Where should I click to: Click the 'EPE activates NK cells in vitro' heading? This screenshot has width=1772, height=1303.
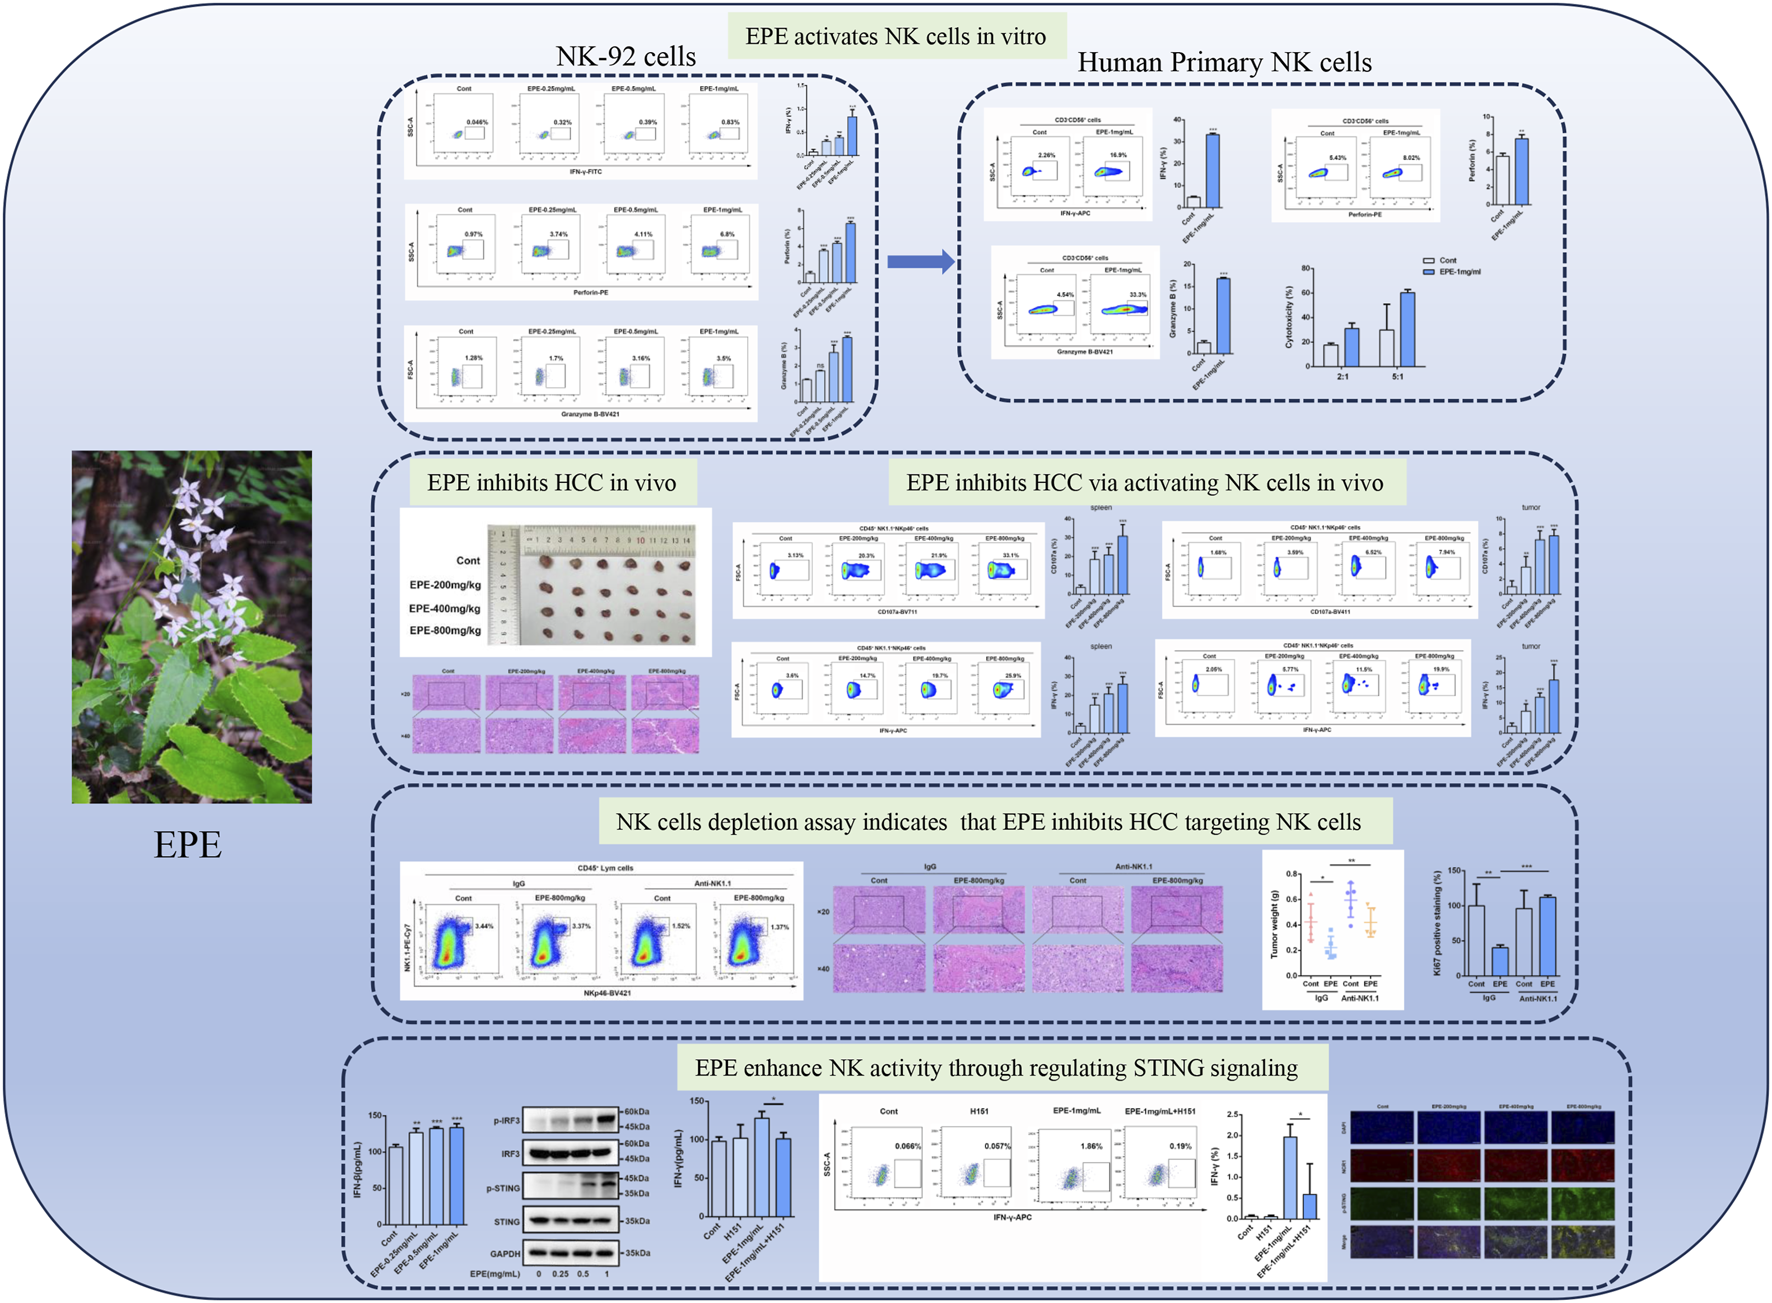pos(895,37)
